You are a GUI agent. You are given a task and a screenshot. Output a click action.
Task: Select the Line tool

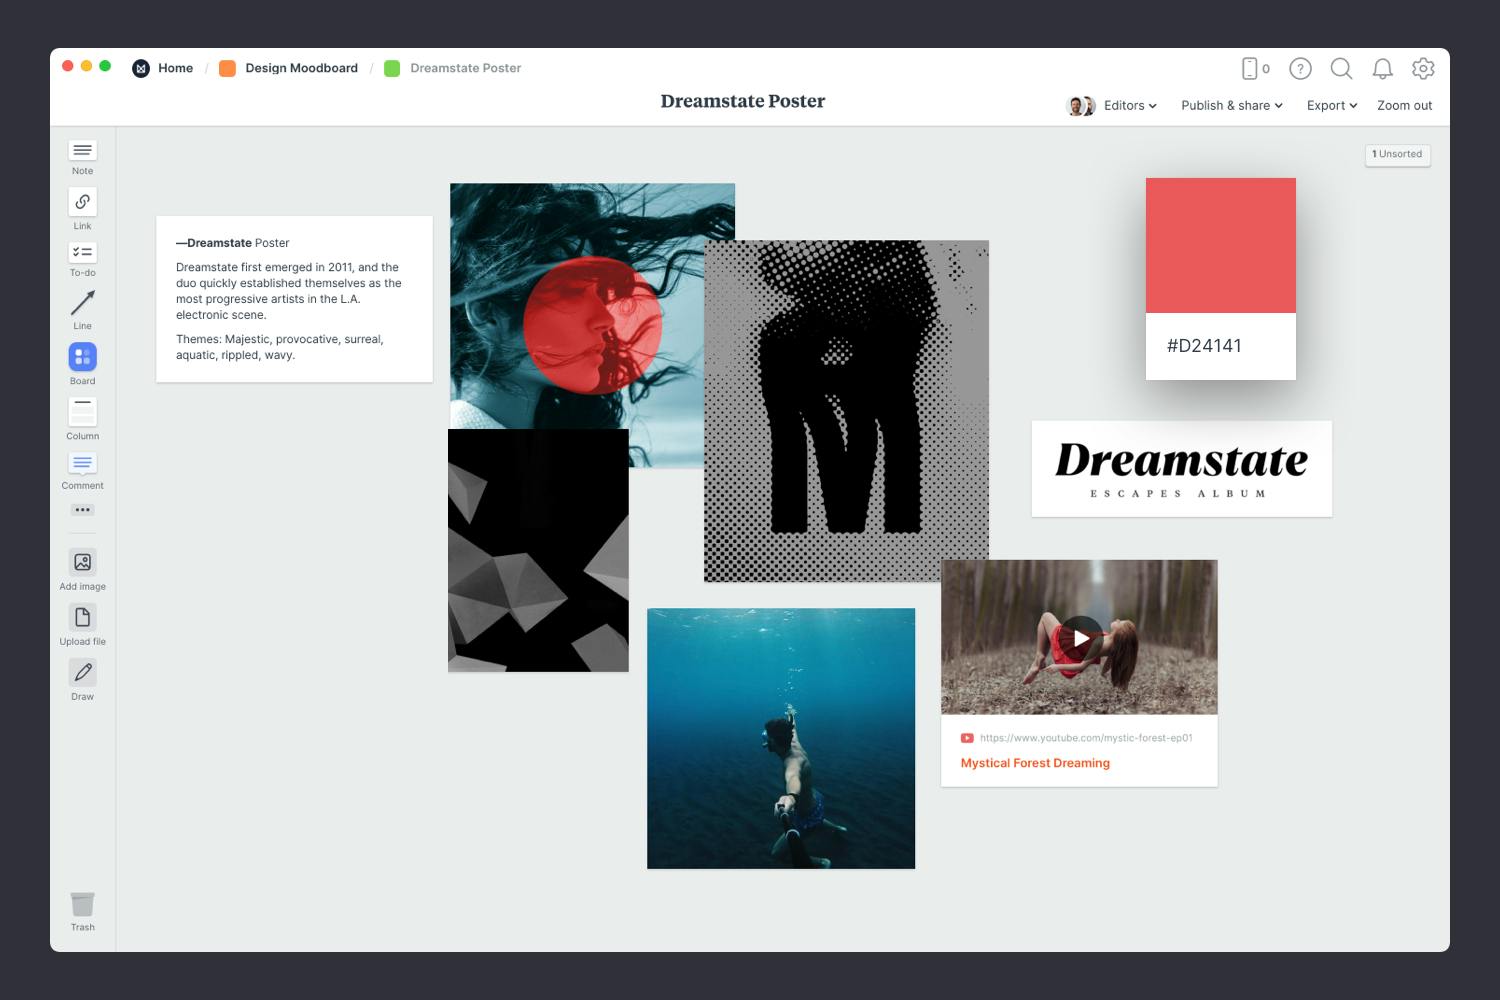point(82,305)
